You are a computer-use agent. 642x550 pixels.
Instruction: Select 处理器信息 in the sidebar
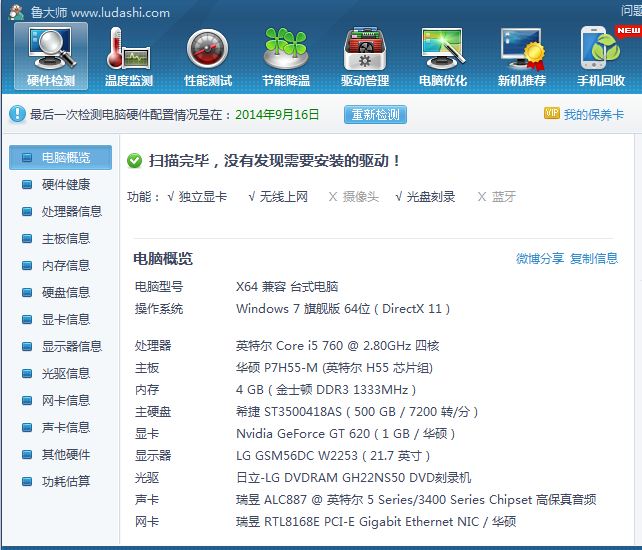[71, 212]
